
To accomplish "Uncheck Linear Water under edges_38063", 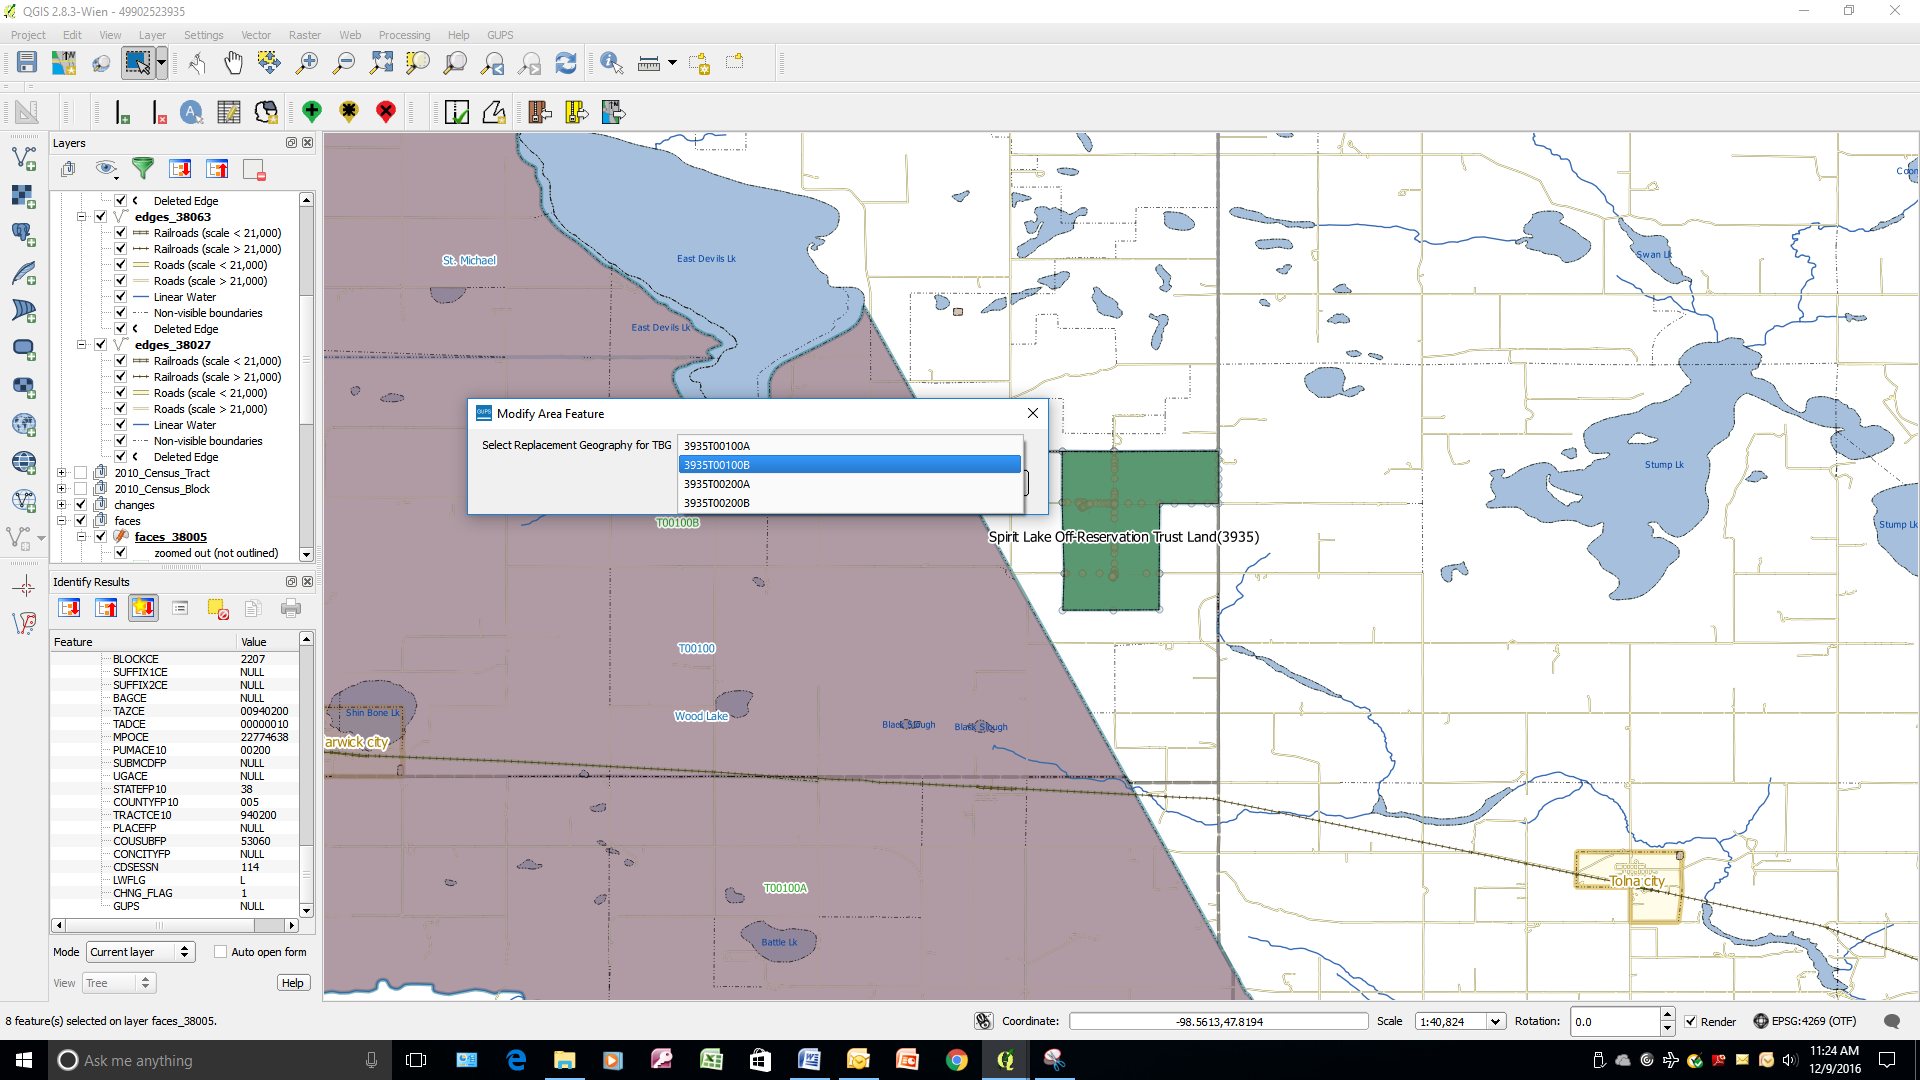I will pos(121,297).
